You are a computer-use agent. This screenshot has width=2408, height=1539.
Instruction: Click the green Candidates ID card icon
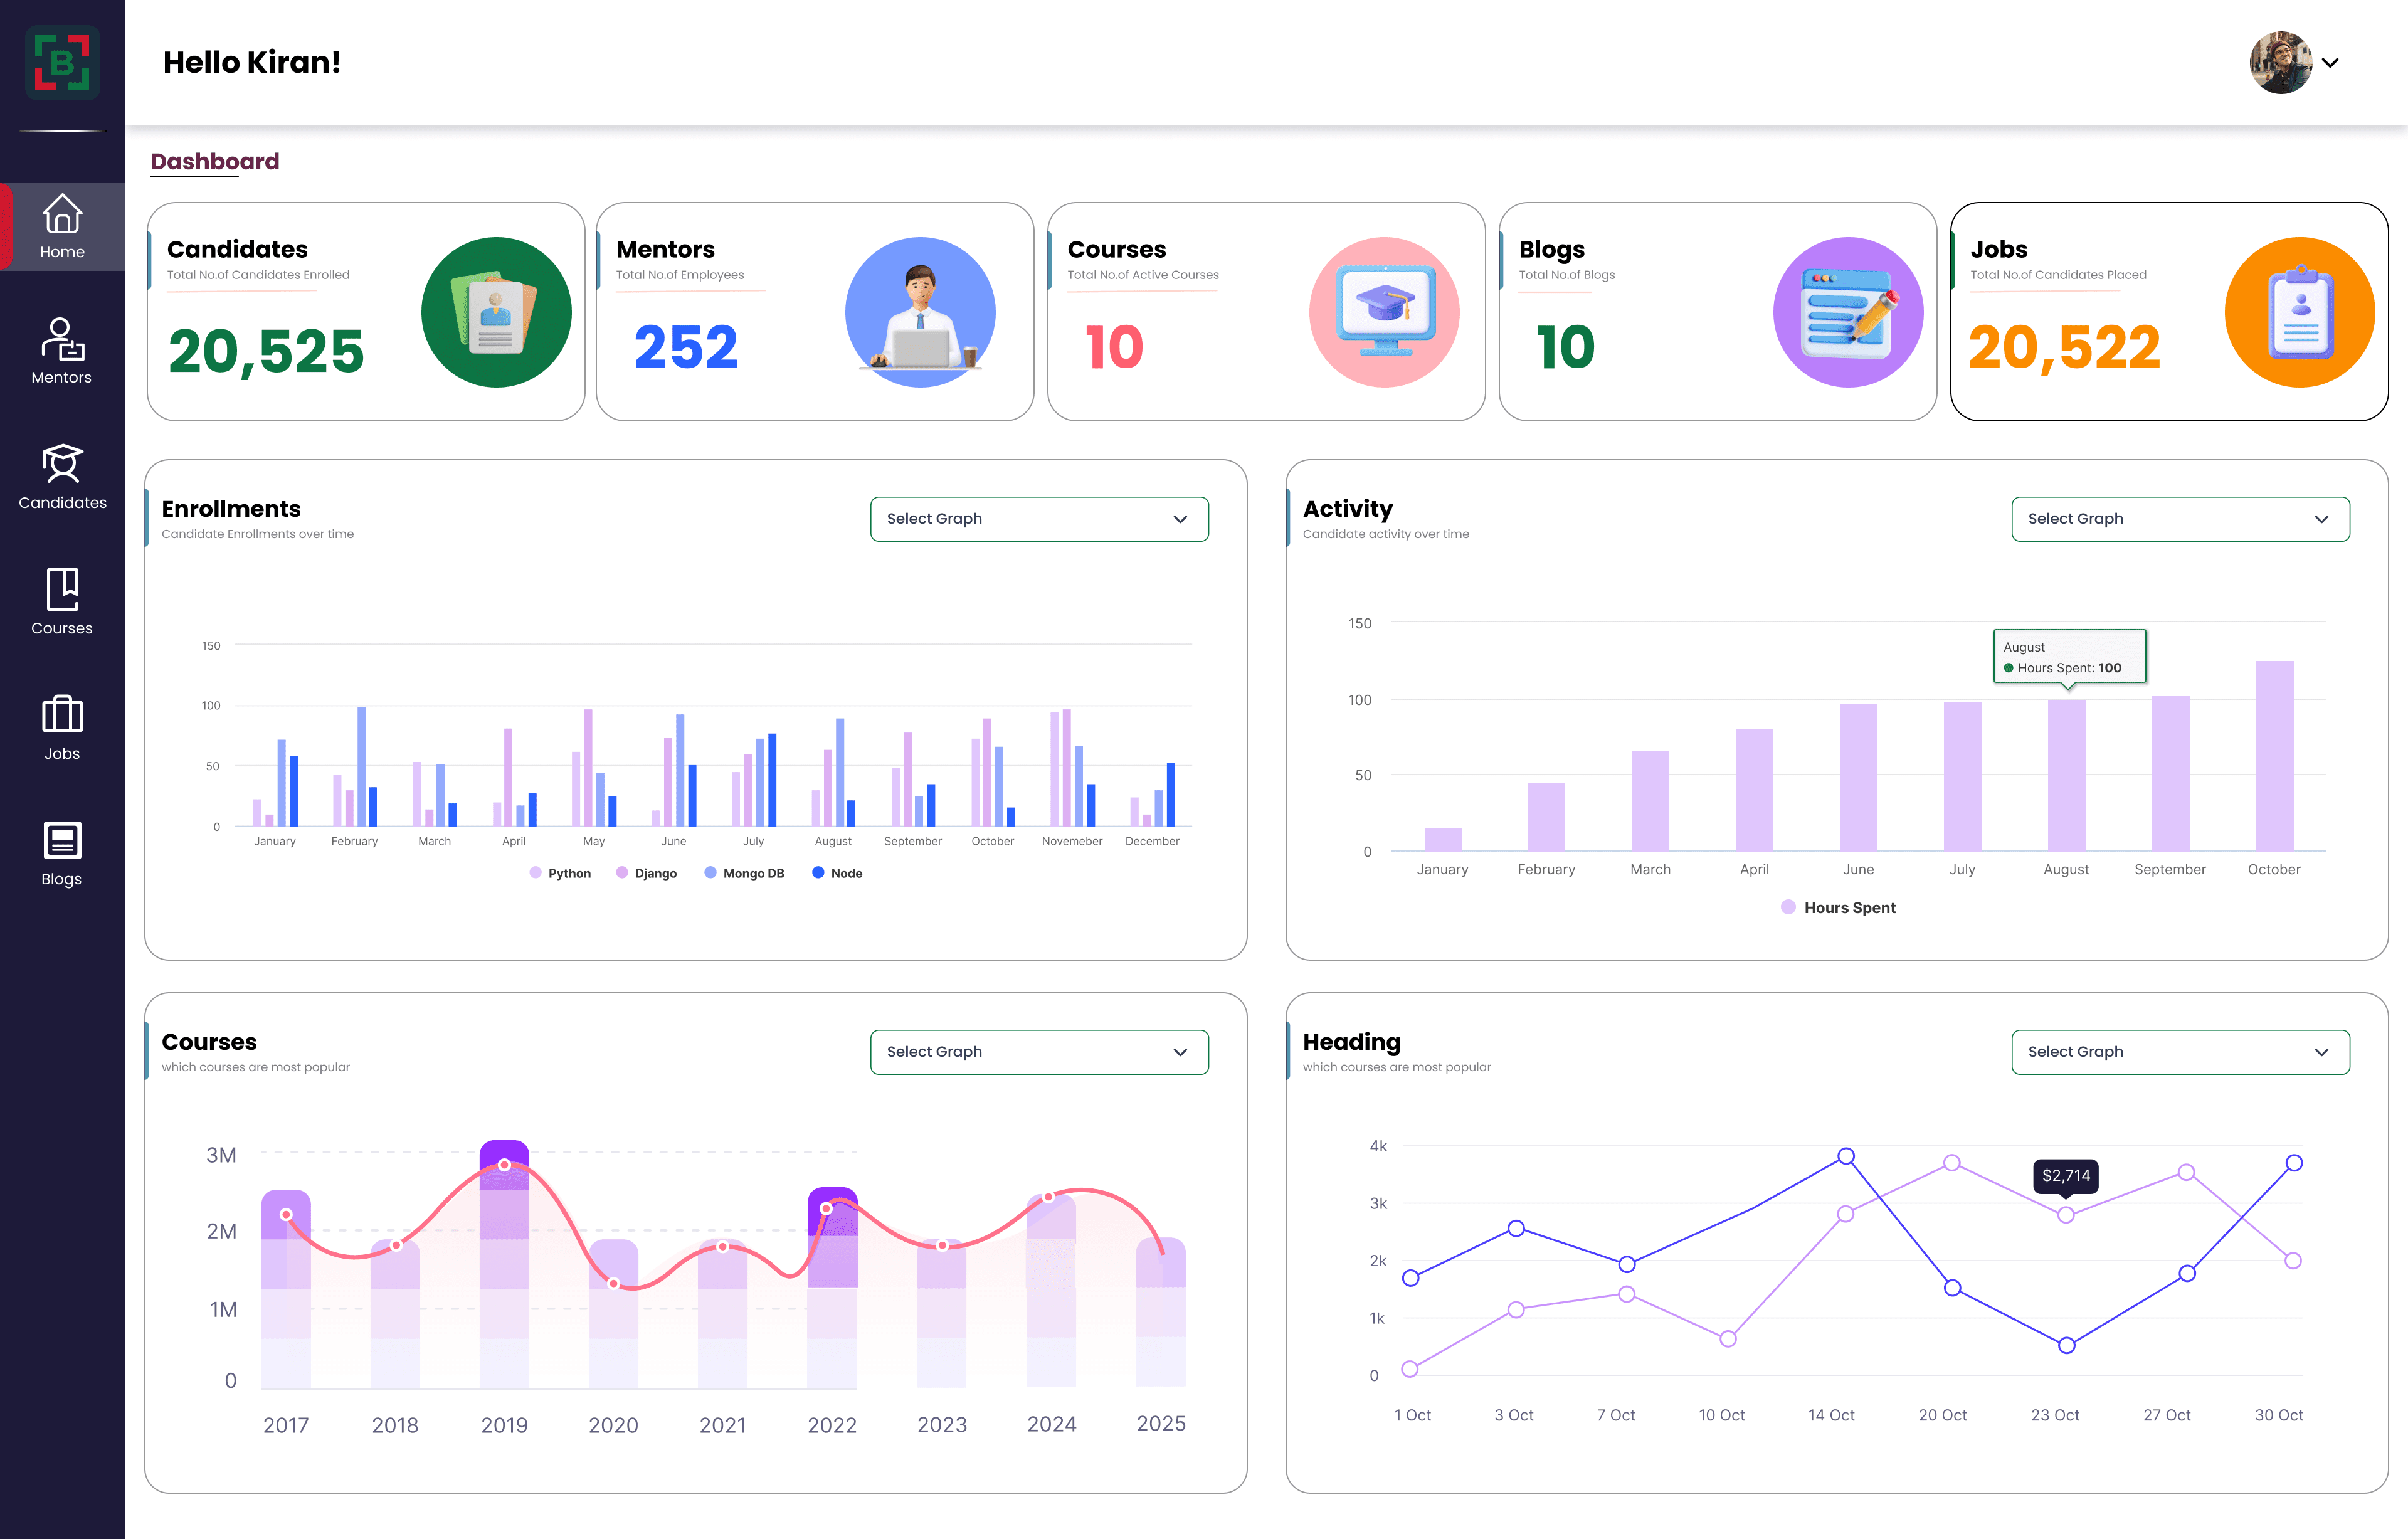(496, 312)
